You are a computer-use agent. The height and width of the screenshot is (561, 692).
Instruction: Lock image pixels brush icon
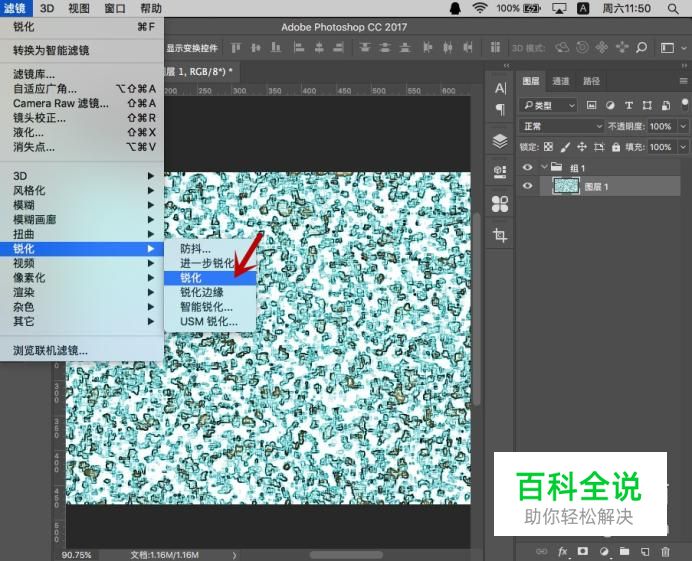[x=565, y=147]
